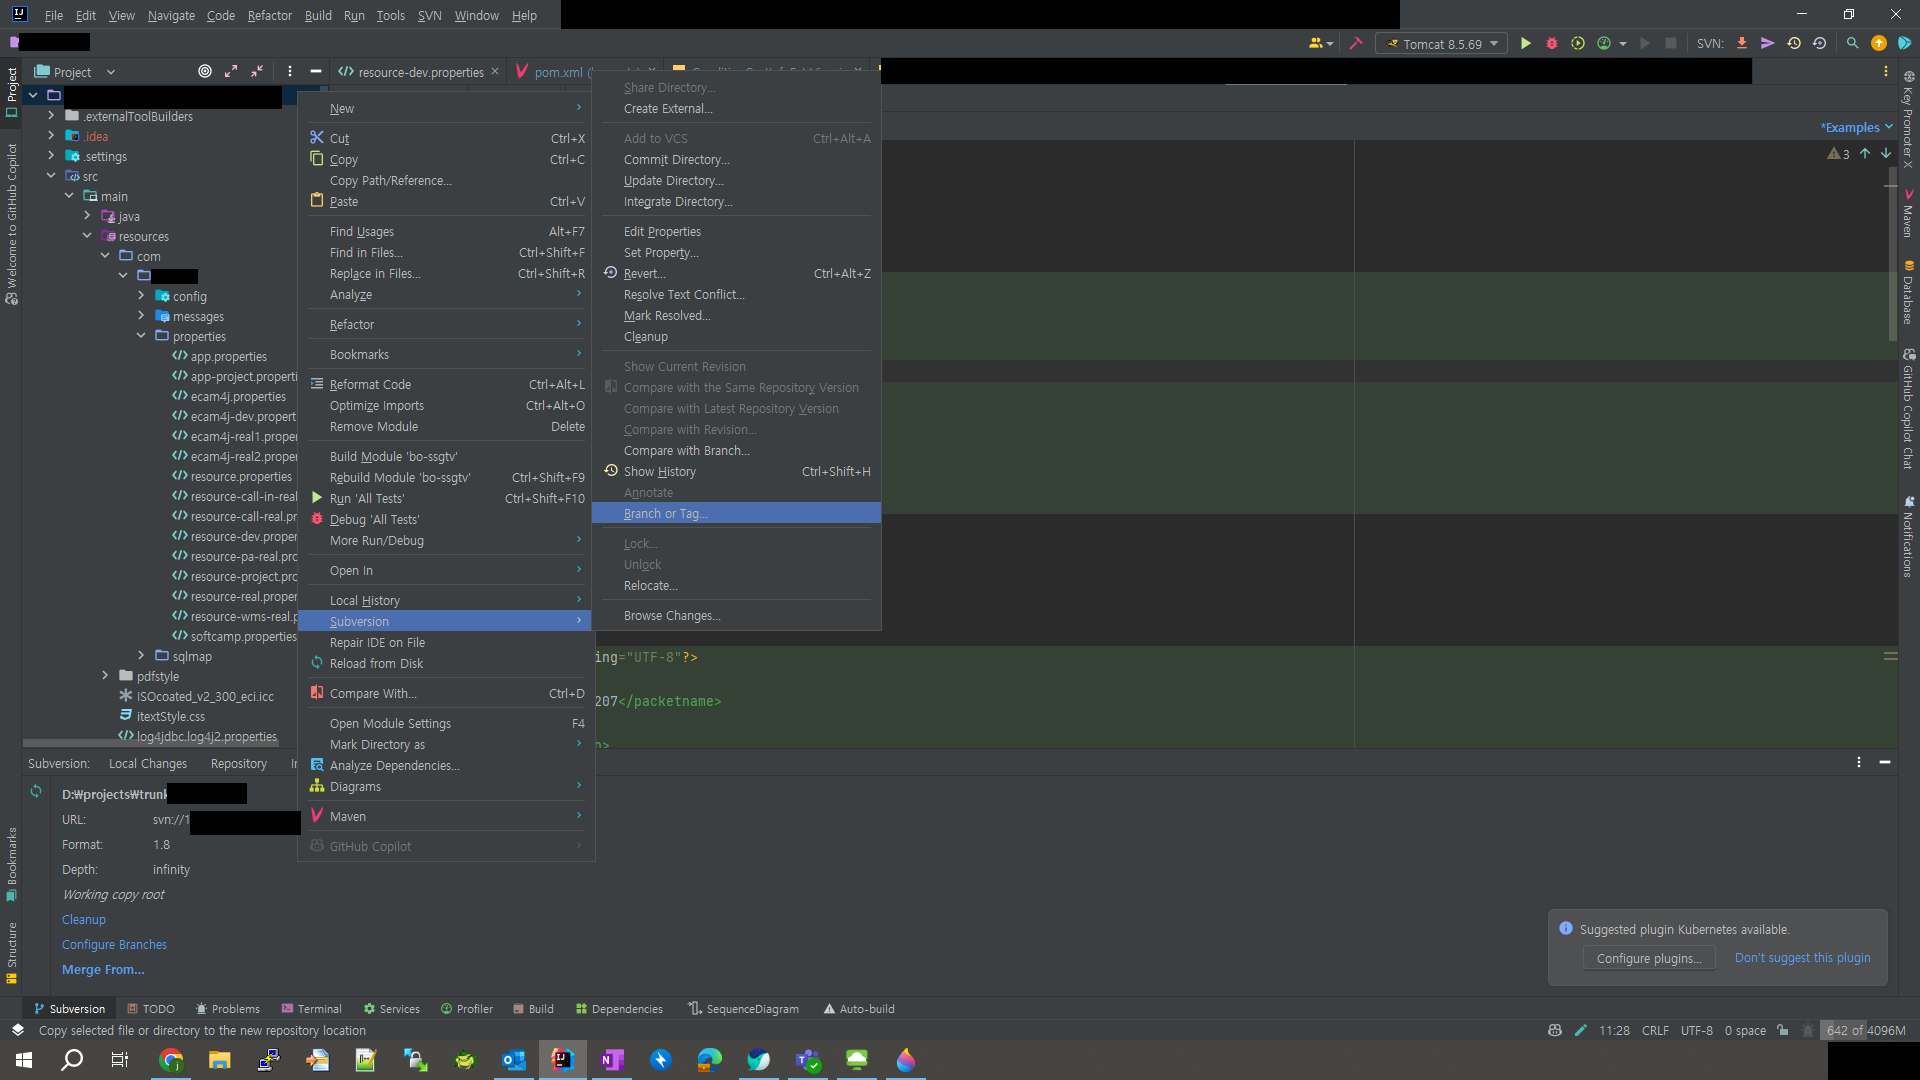Click Select Opened File target icon
This screenshot has width=1920, height=1080.
(x=205, y=71)
